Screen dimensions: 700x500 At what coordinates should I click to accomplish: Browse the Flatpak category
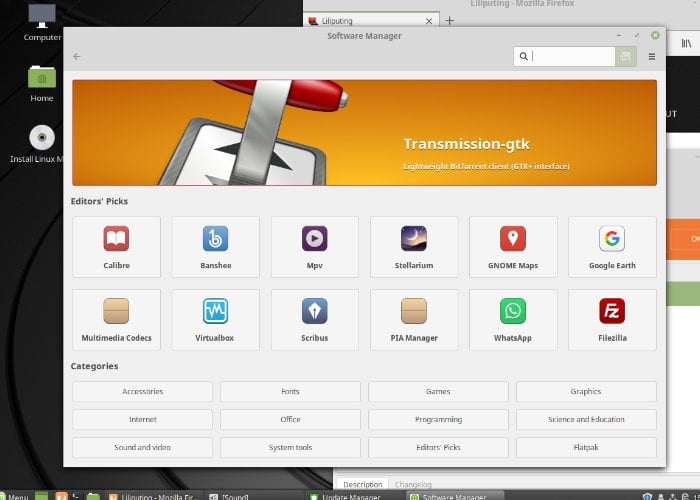coord(586,447)
